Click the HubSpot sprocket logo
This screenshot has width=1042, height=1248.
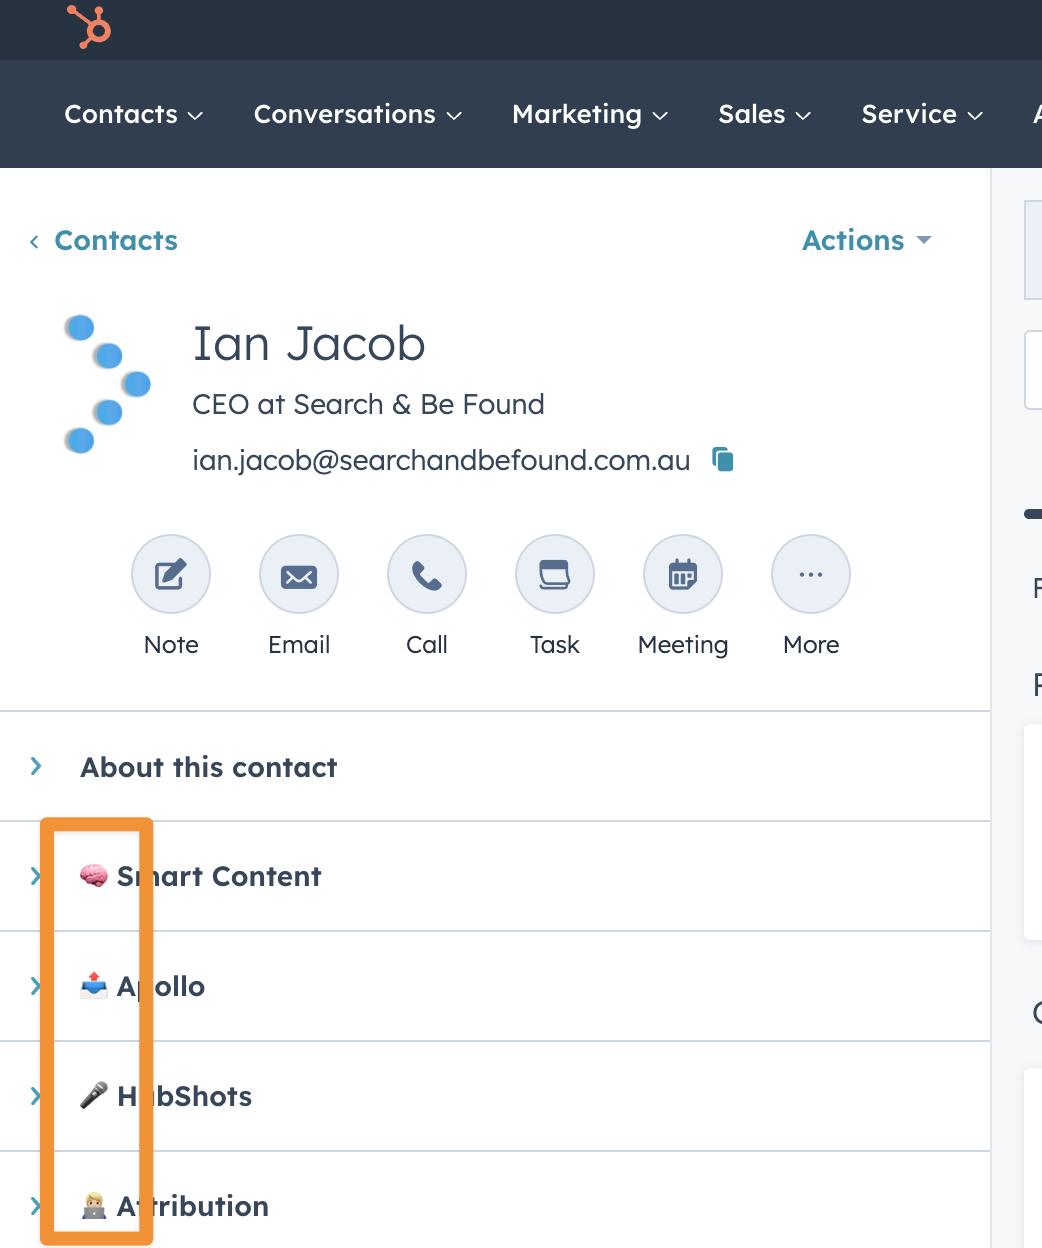coord(90,27)
